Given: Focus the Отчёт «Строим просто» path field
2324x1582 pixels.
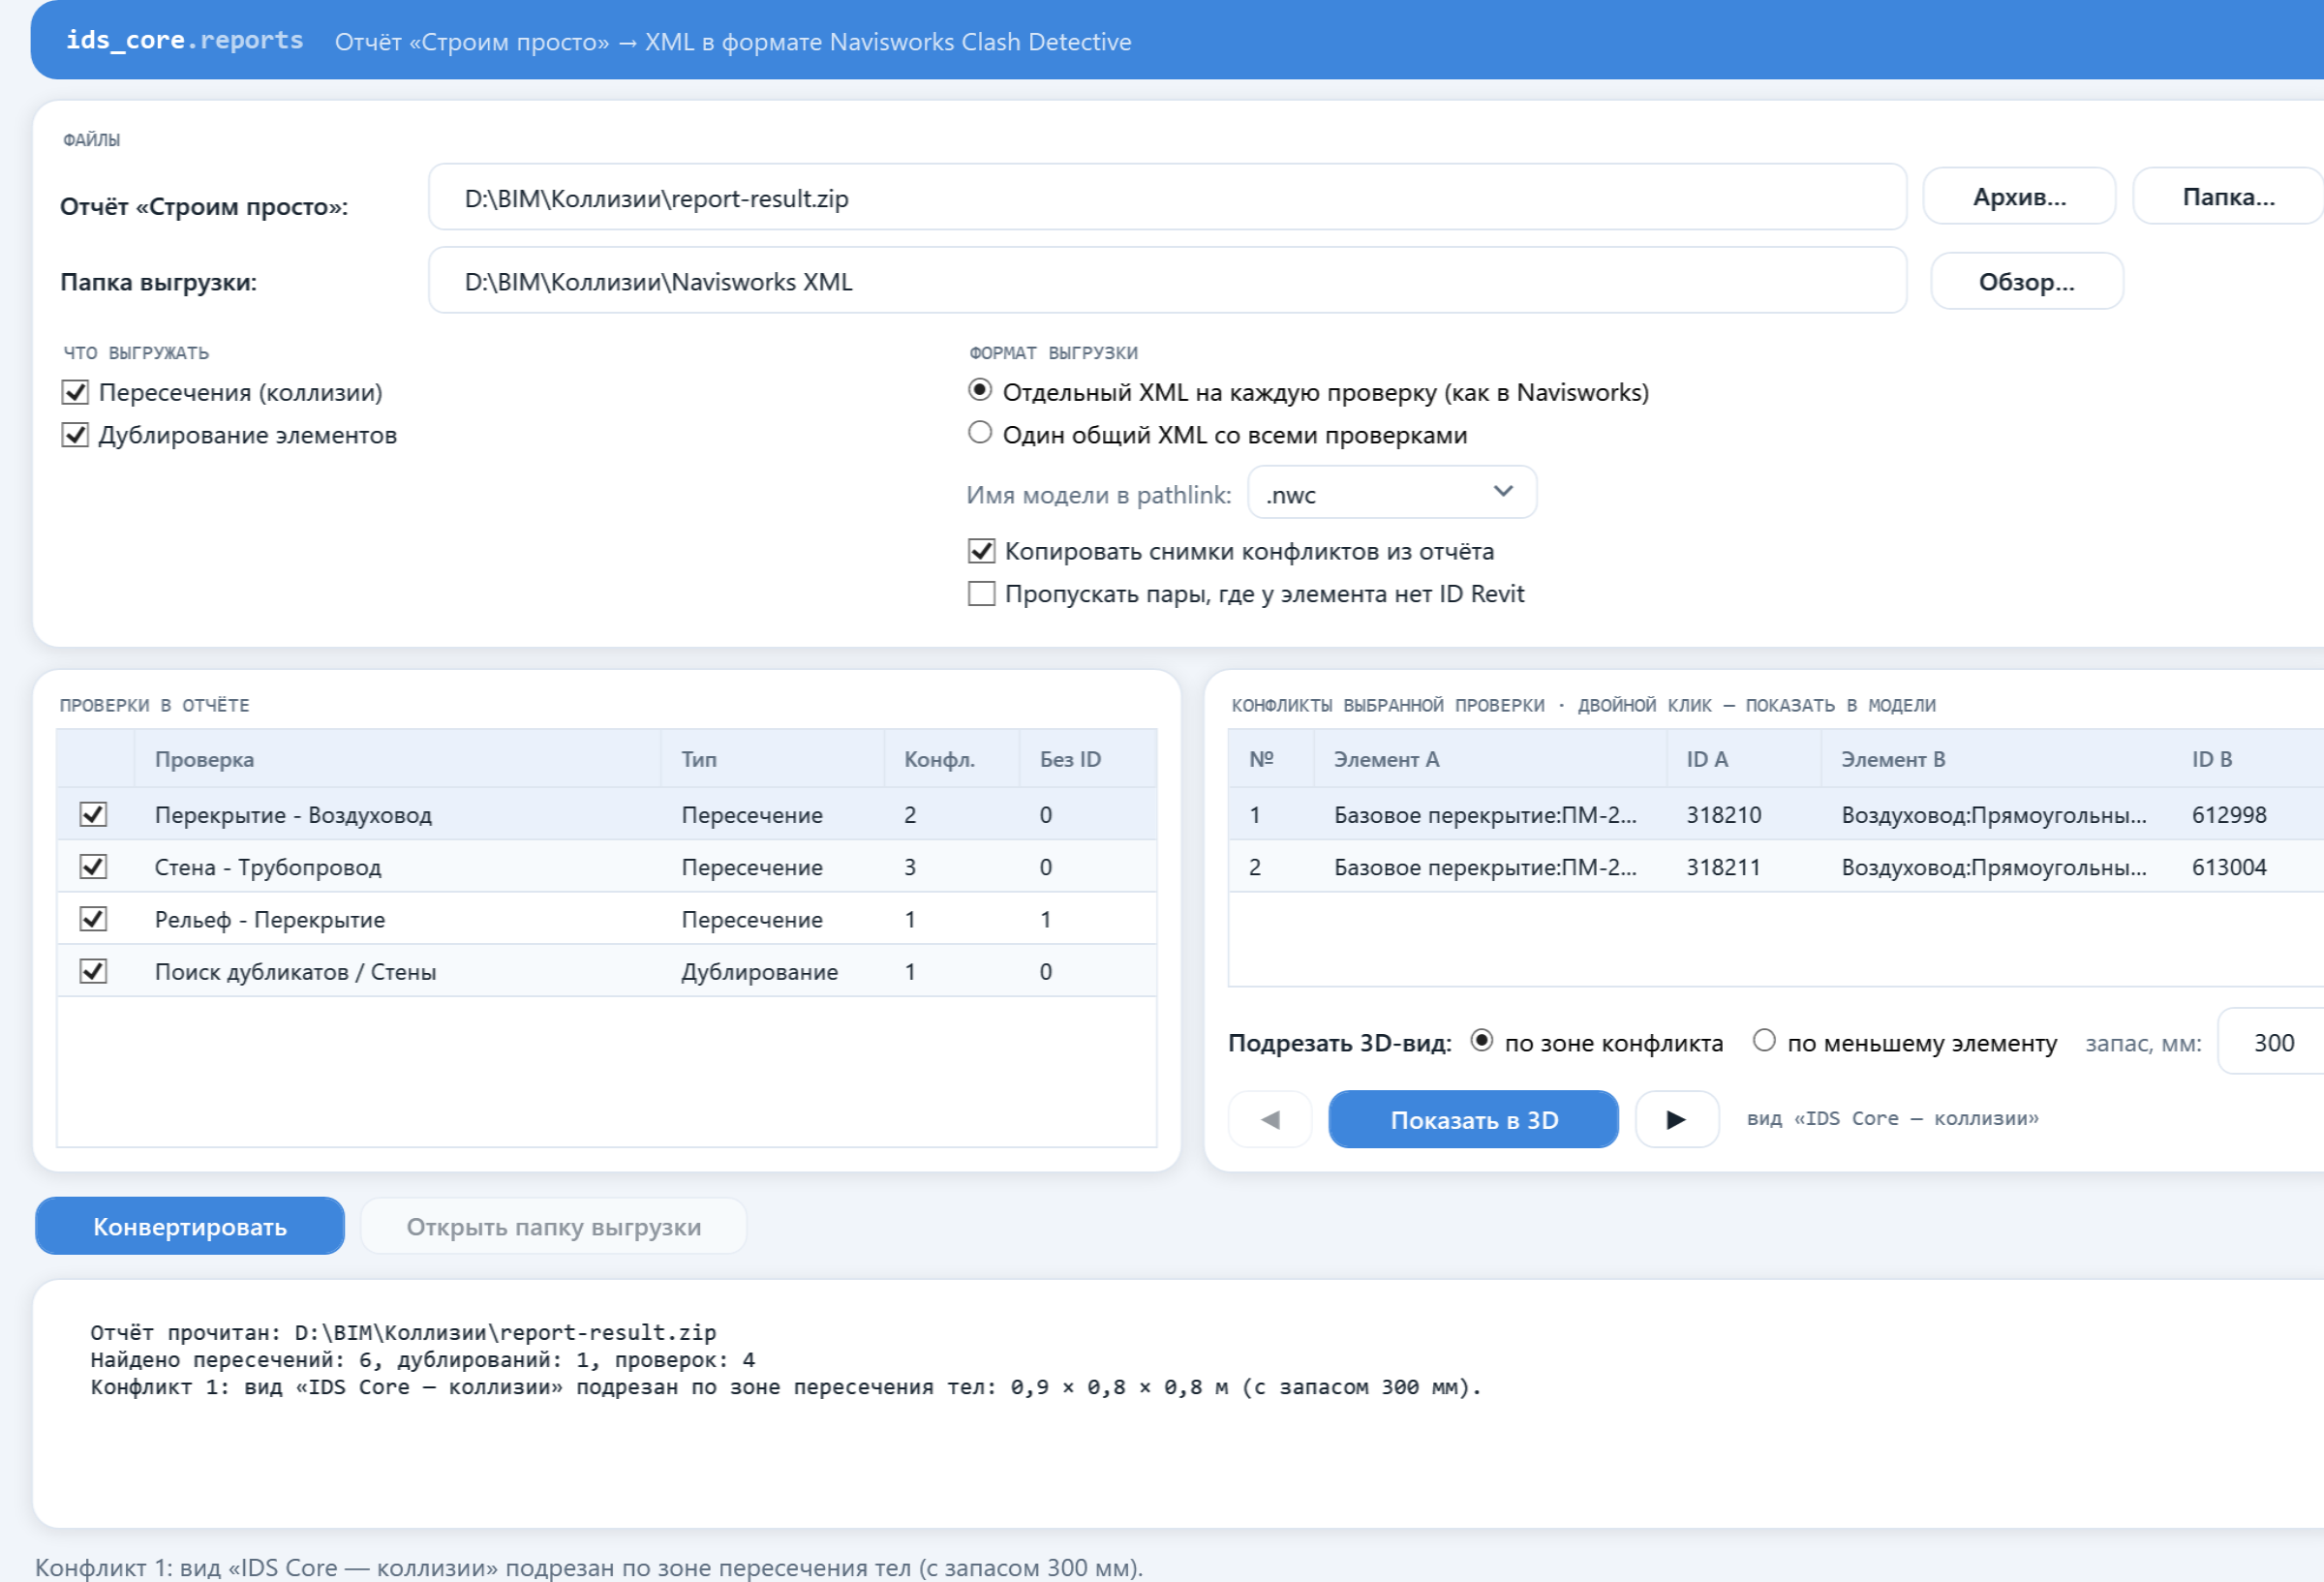Looking at the screenshot, I should [1167, 197].
